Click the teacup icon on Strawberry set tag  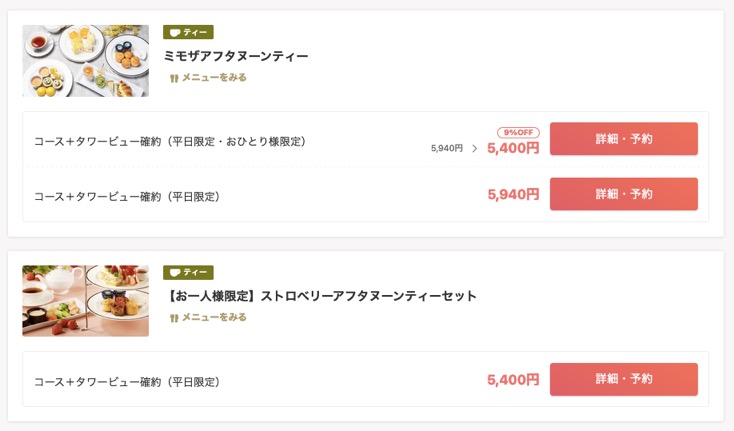click(175, 273)
